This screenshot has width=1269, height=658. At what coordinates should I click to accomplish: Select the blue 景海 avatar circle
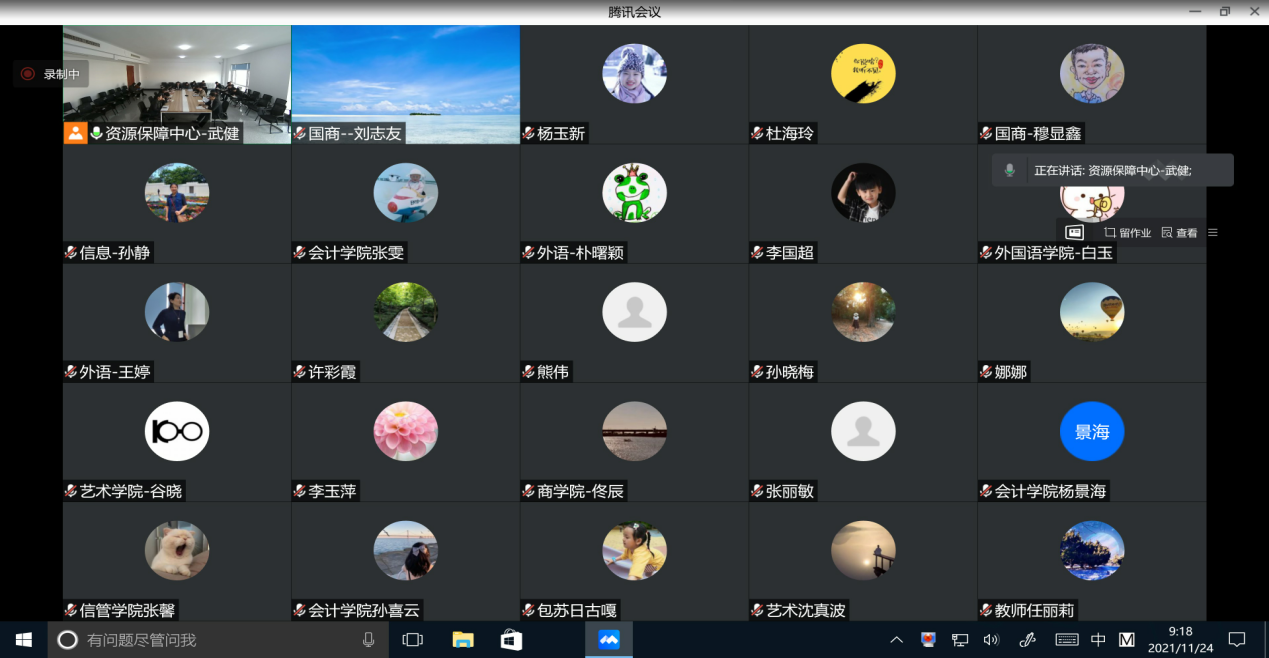[1092, 432]
